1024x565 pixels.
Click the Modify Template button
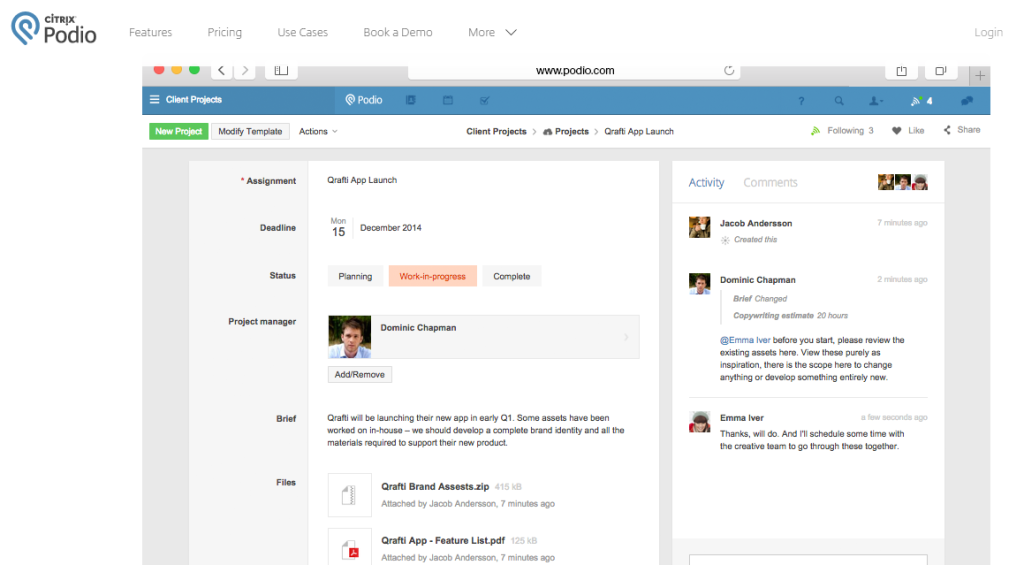[x=250, y=131]
